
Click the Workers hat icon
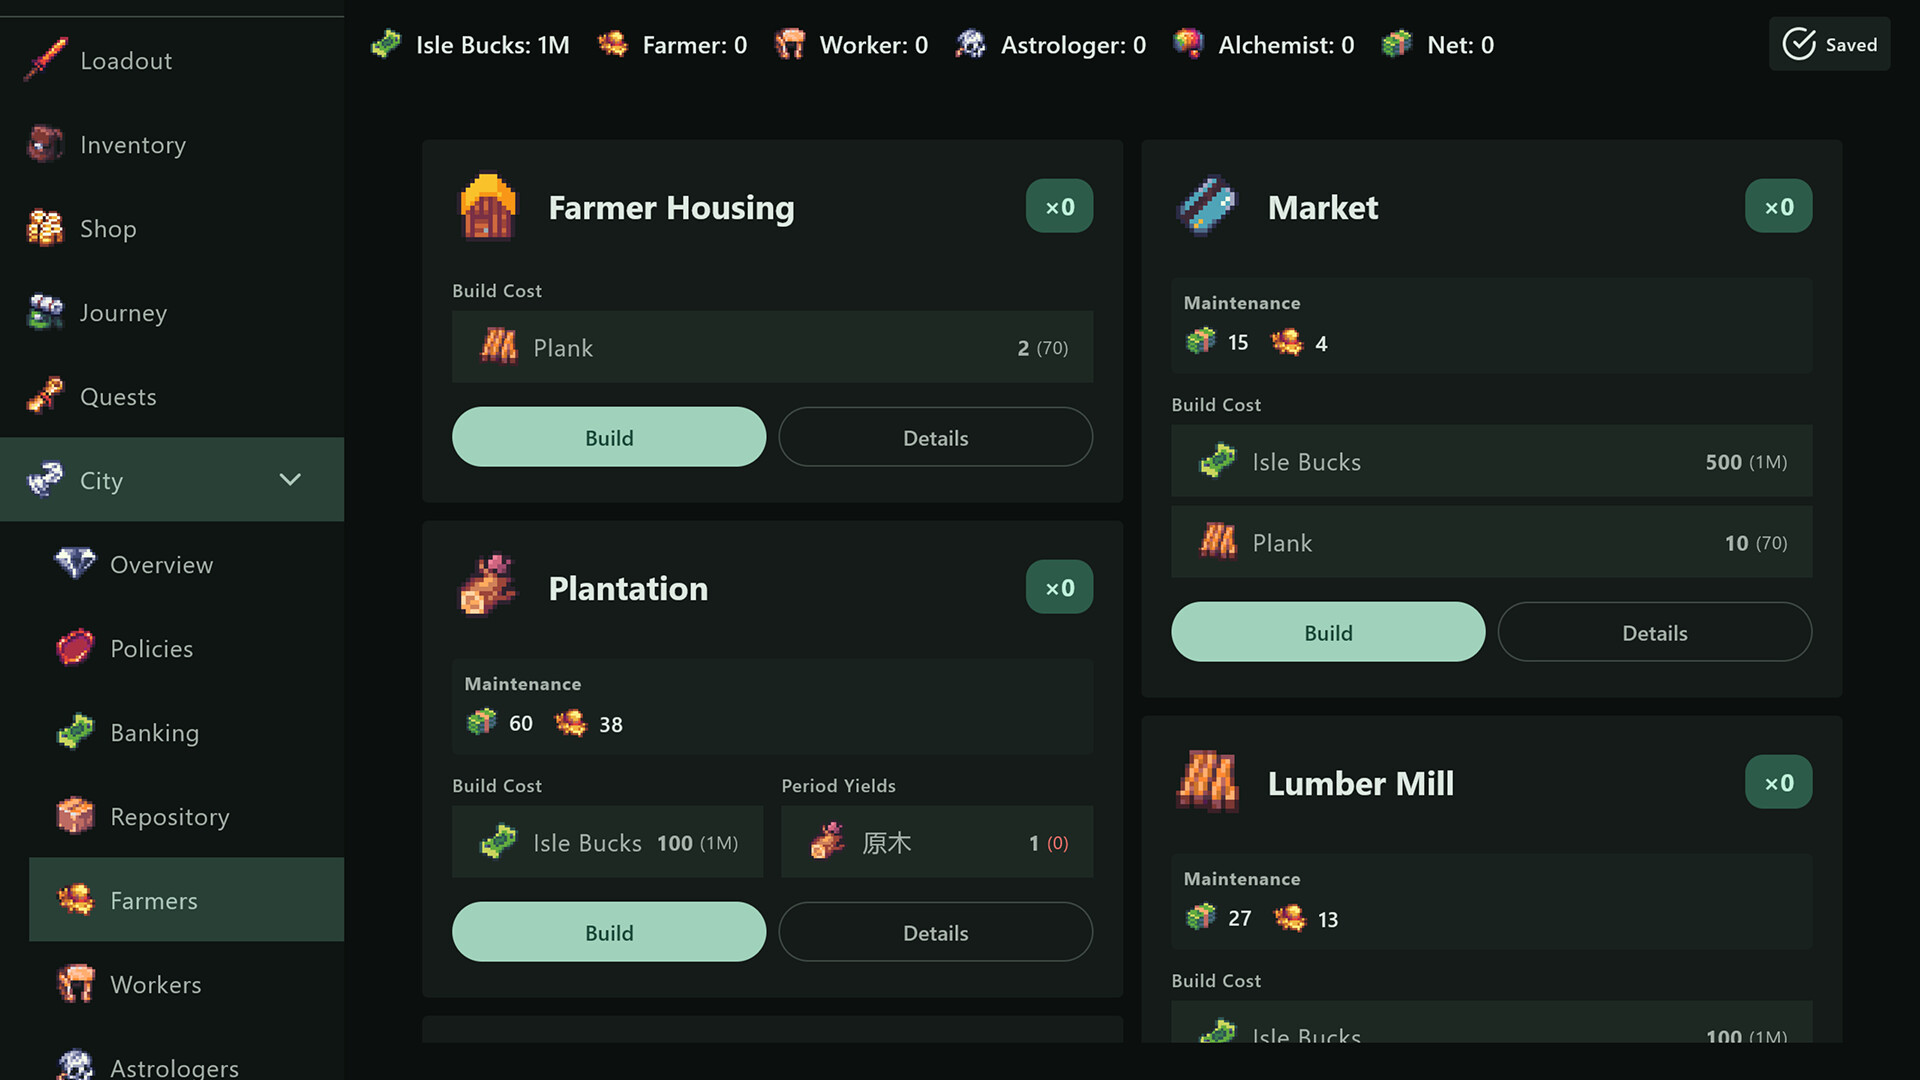coord(75,984)
